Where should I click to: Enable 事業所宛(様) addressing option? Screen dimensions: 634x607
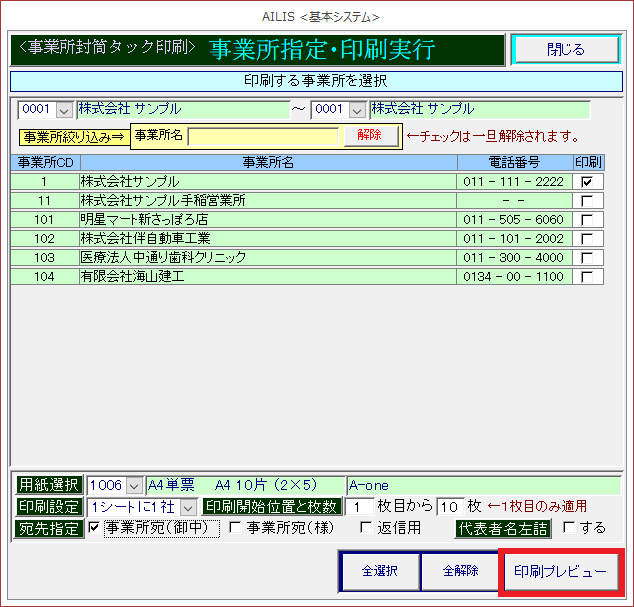coord(236,528)
